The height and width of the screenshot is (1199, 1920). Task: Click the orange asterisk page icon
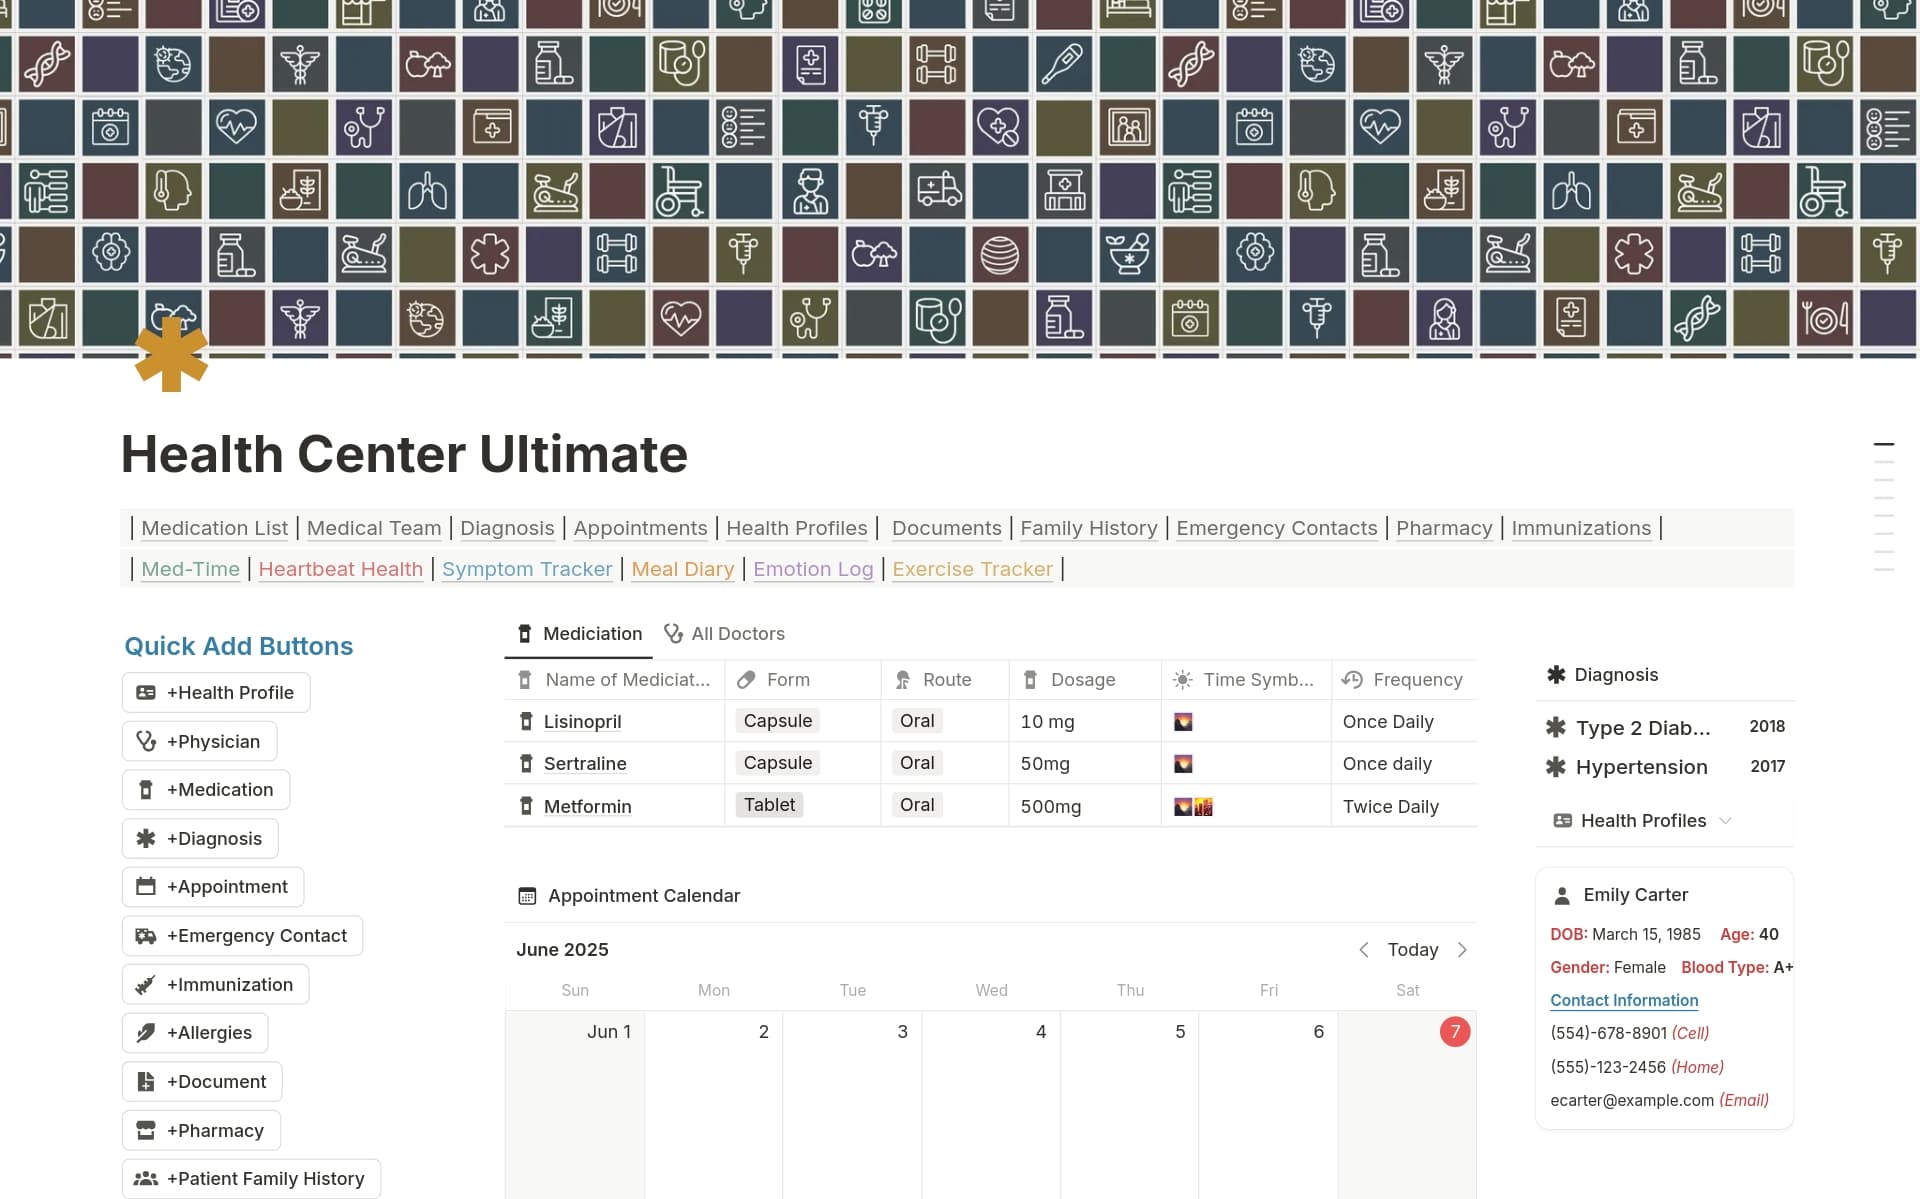click(171, 354)
